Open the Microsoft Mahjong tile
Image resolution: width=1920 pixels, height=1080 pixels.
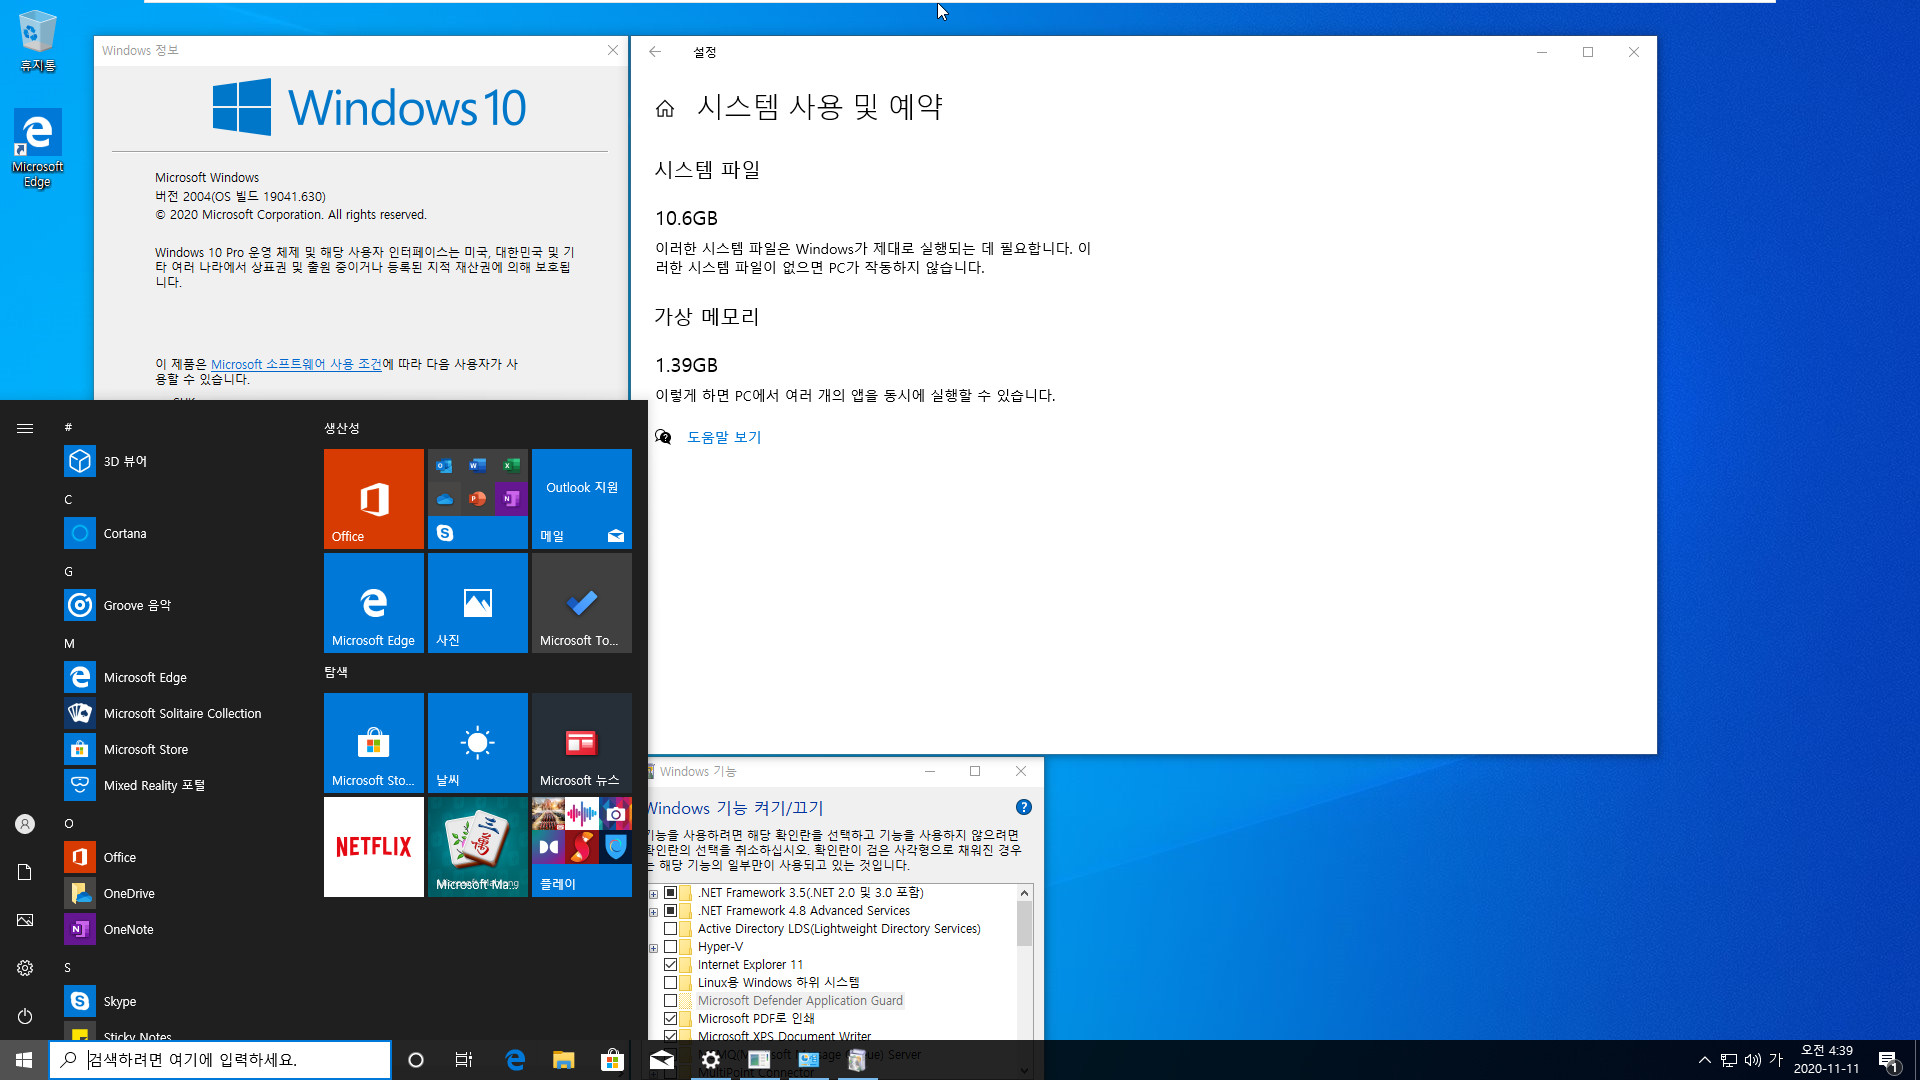click(x=478, y=847)
